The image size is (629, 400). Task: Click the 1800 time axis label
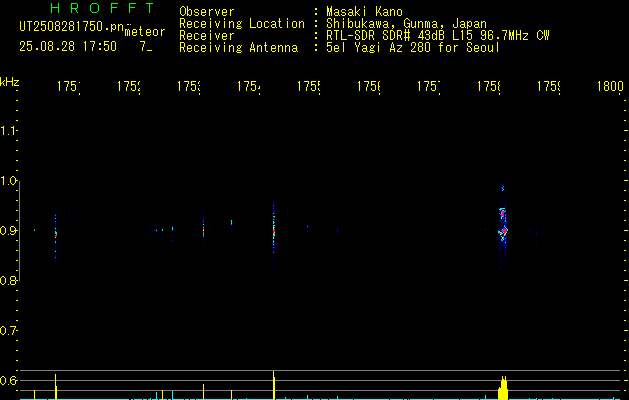[x=610, y=86]
